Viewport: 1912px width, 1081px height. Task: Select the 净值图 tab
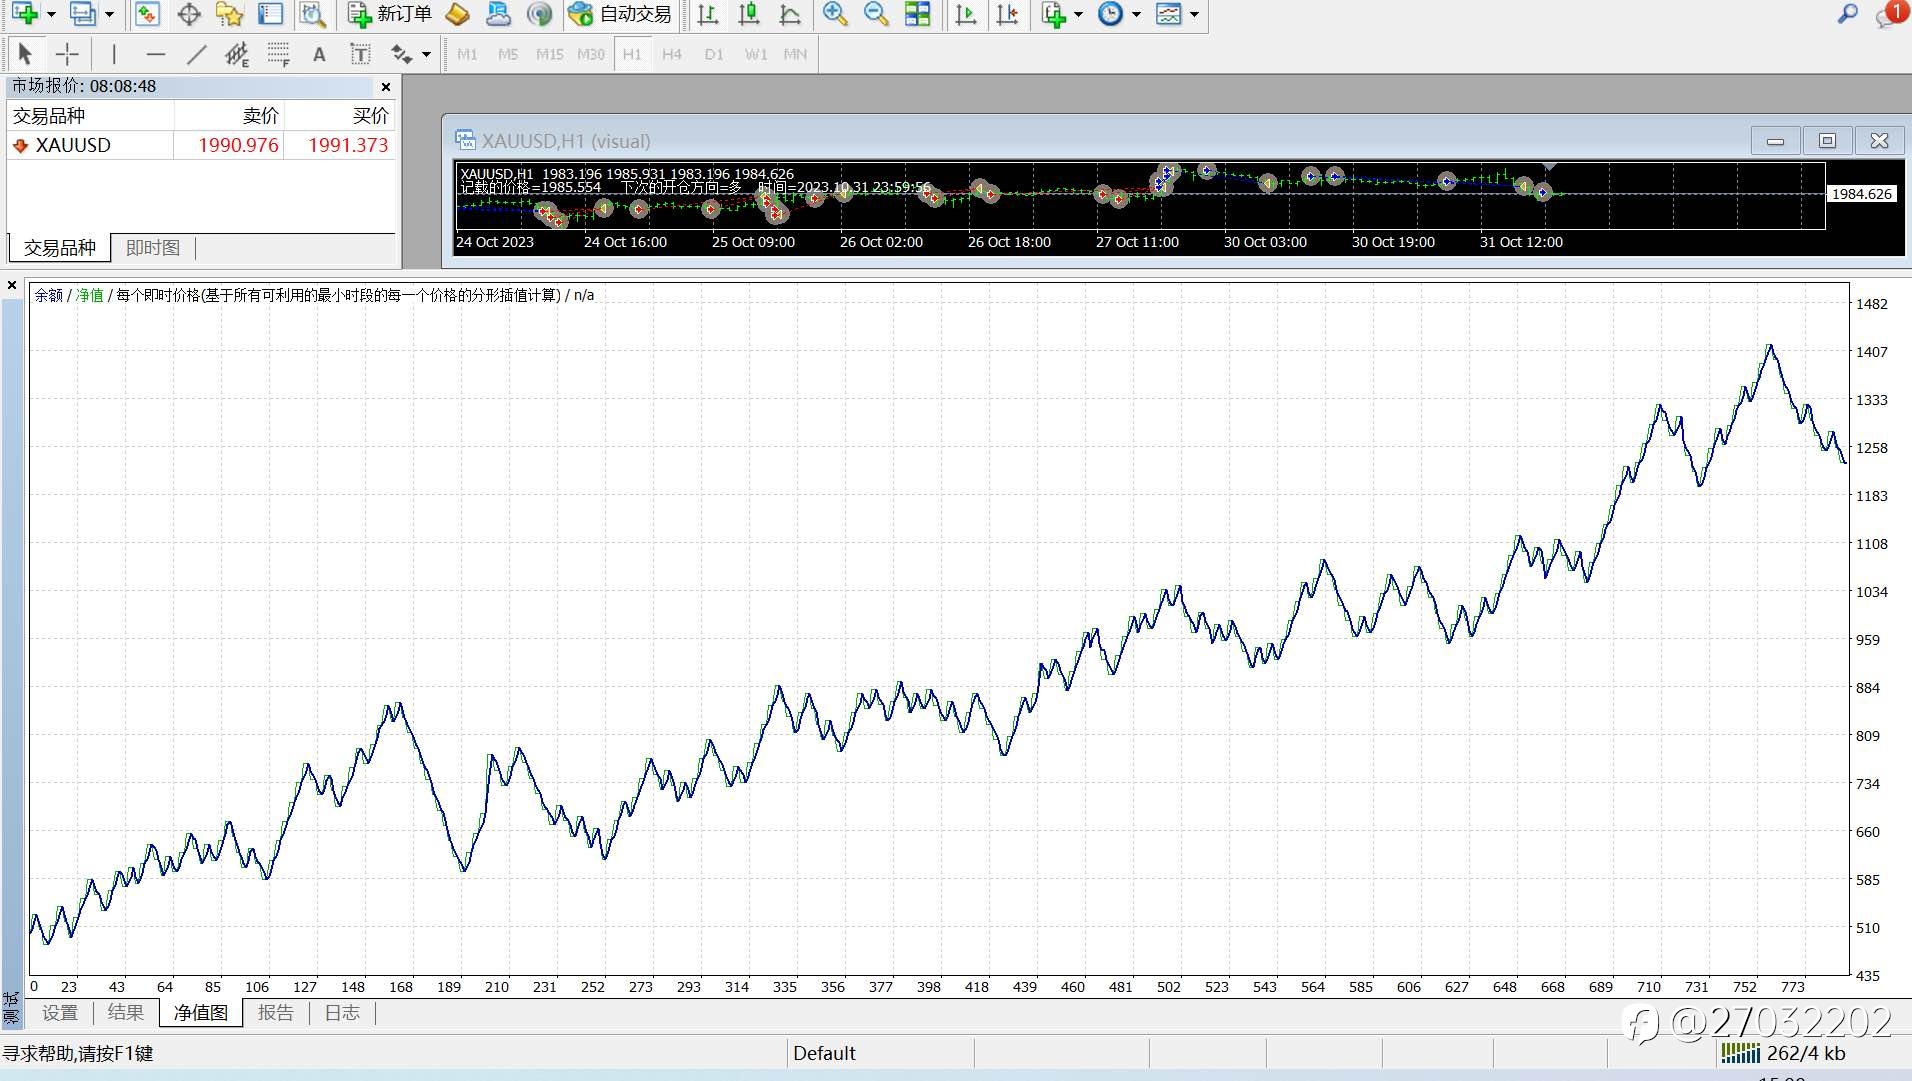point(201,1013)
